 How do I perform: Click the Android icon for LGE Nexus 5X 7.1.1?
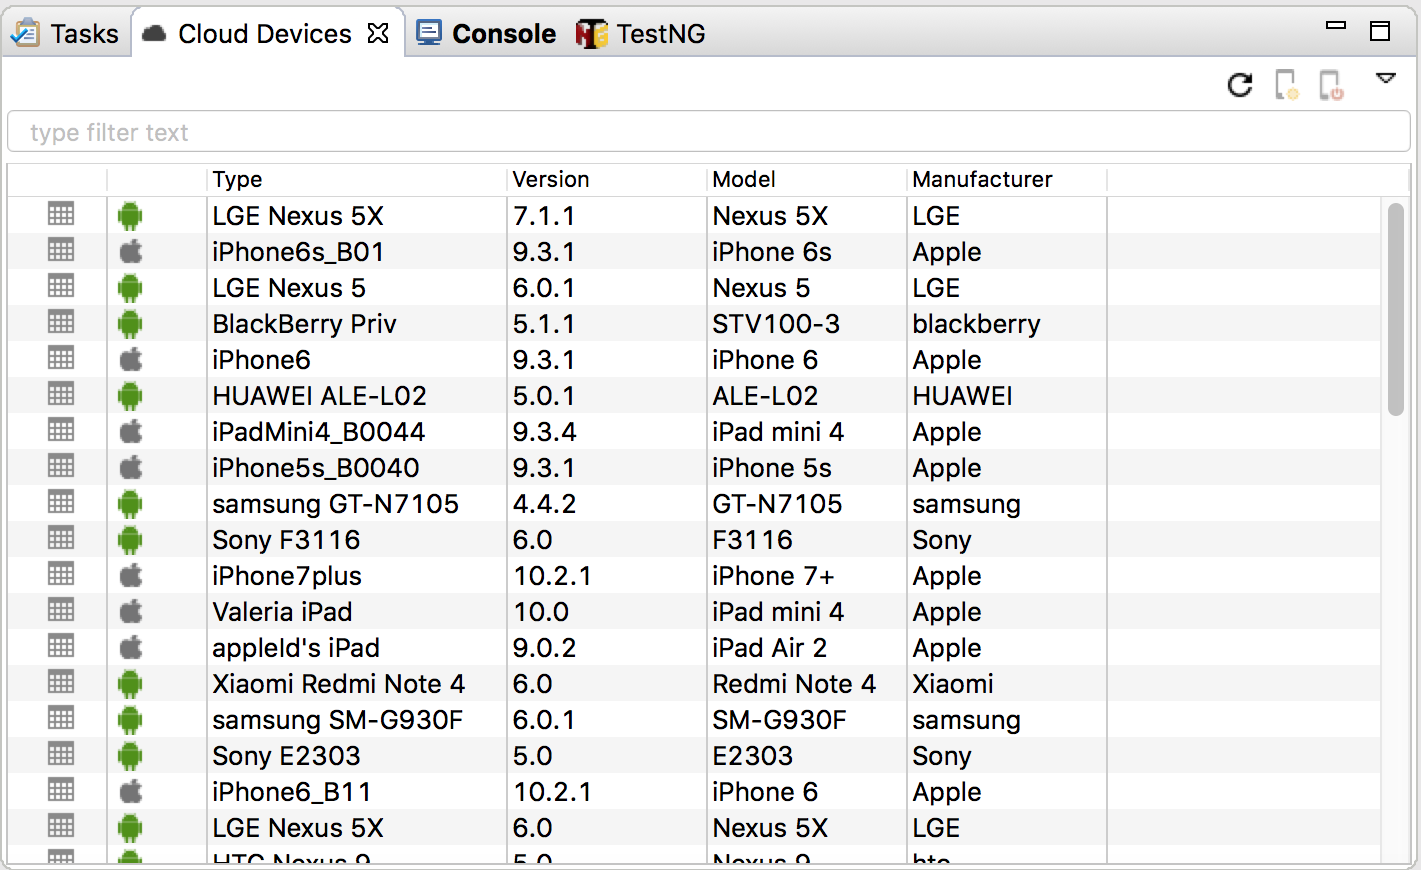click(x=130, y=216)
